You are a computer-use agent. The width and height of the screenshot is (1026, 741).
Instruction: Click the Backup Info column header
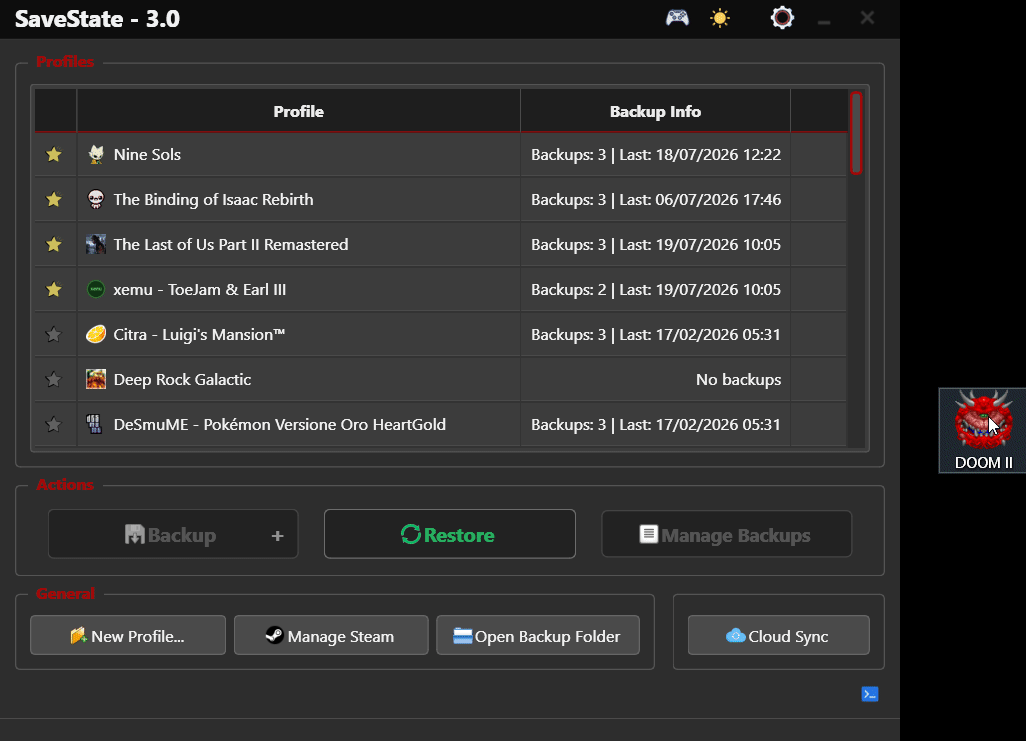655,111
